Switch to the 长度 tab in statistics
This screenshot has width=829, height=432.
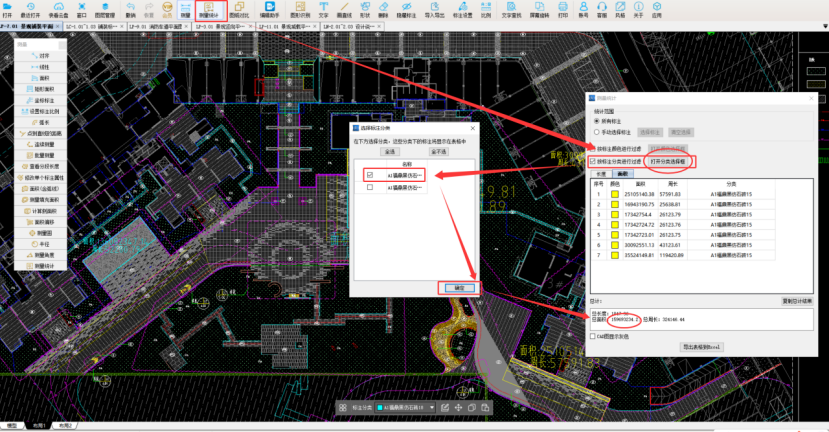click(x=600, y=173)
